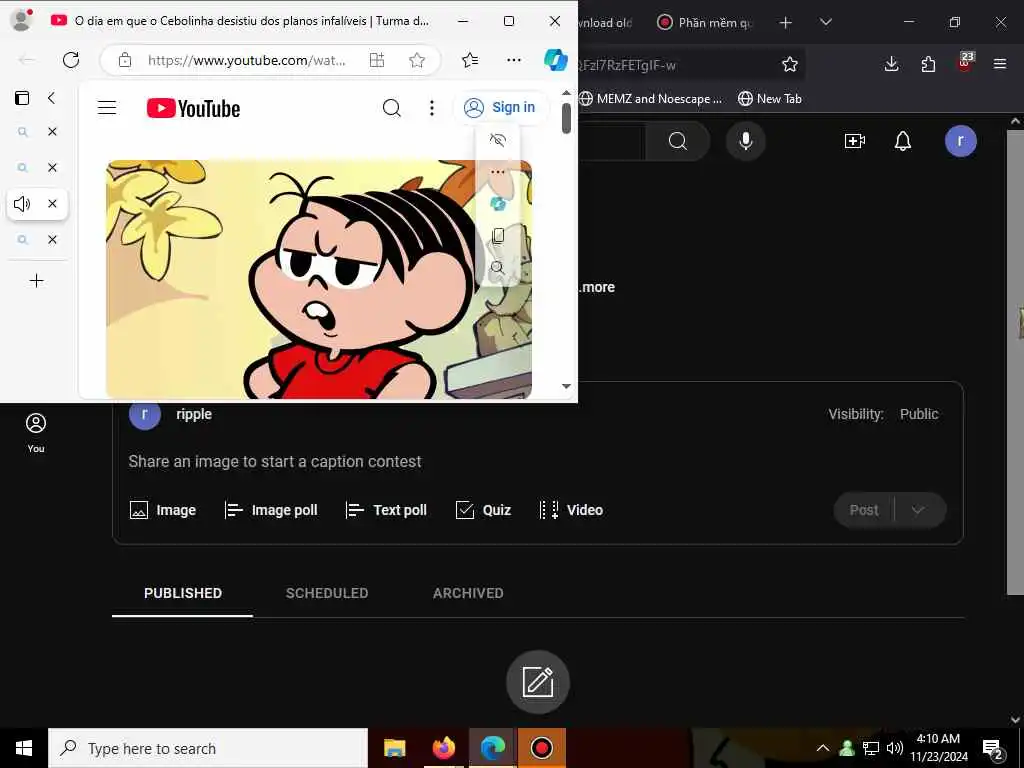Create an Image poll post

(x=270, y=510)
